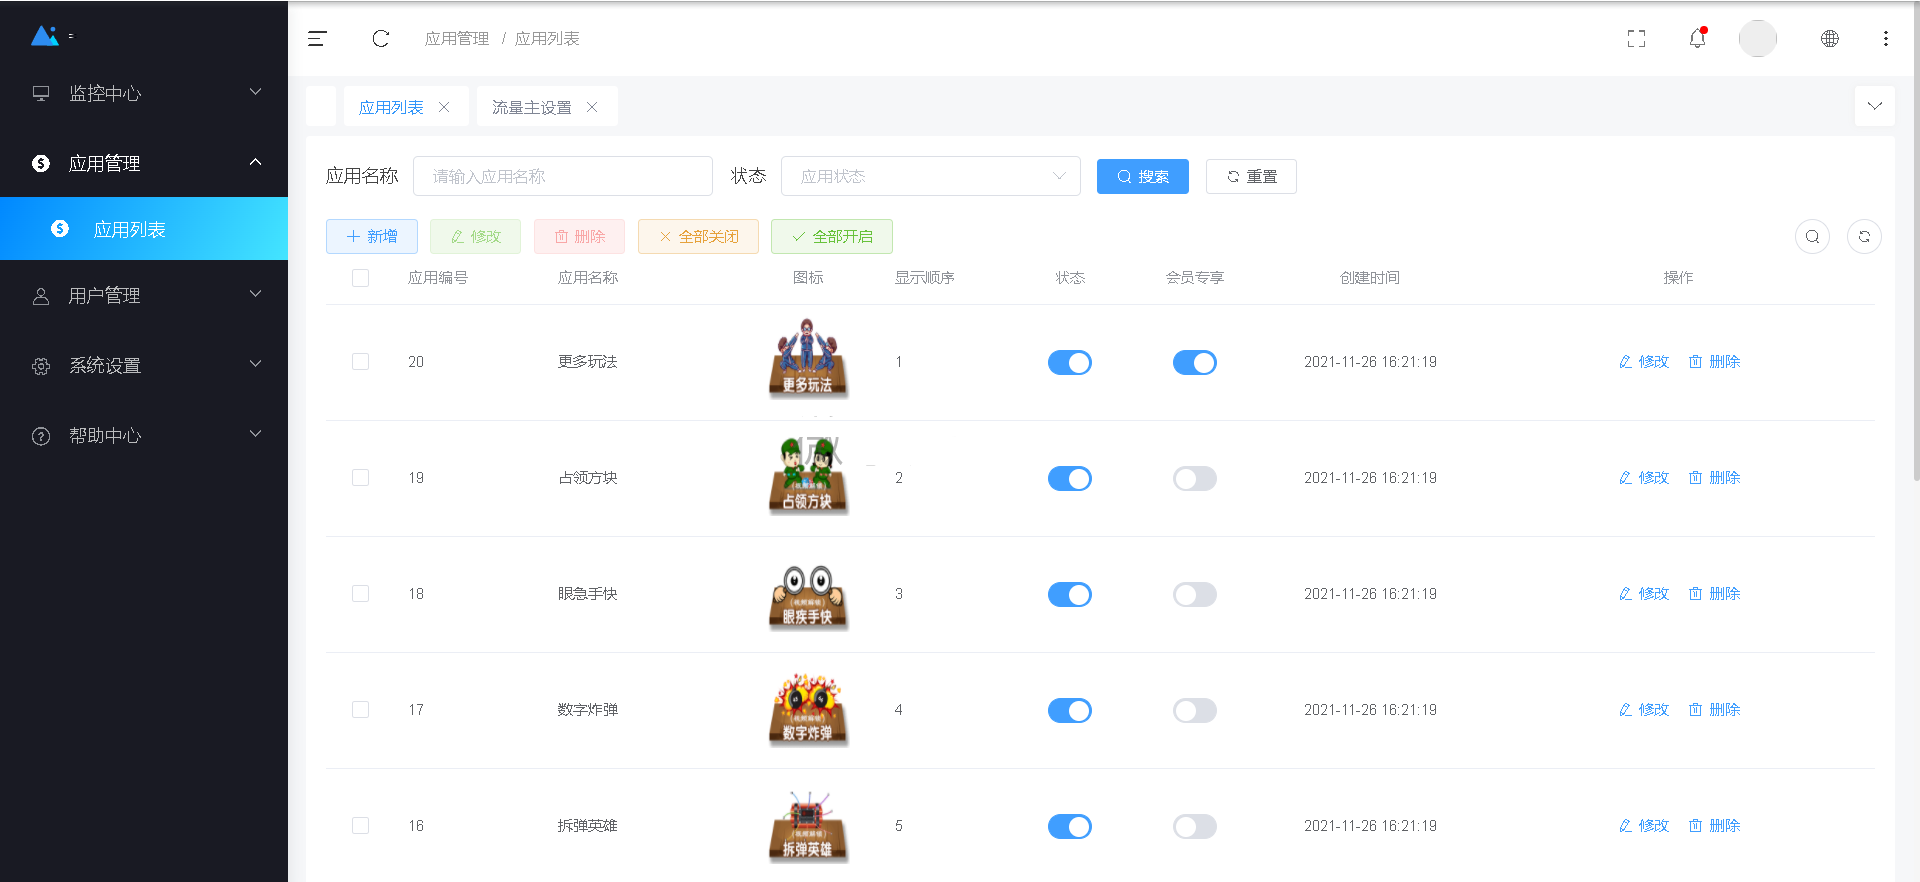Toggle the 状态 switch for 占领方块
The height and width of the screenshot is (882, 1920).
(x=1070, y=478)
